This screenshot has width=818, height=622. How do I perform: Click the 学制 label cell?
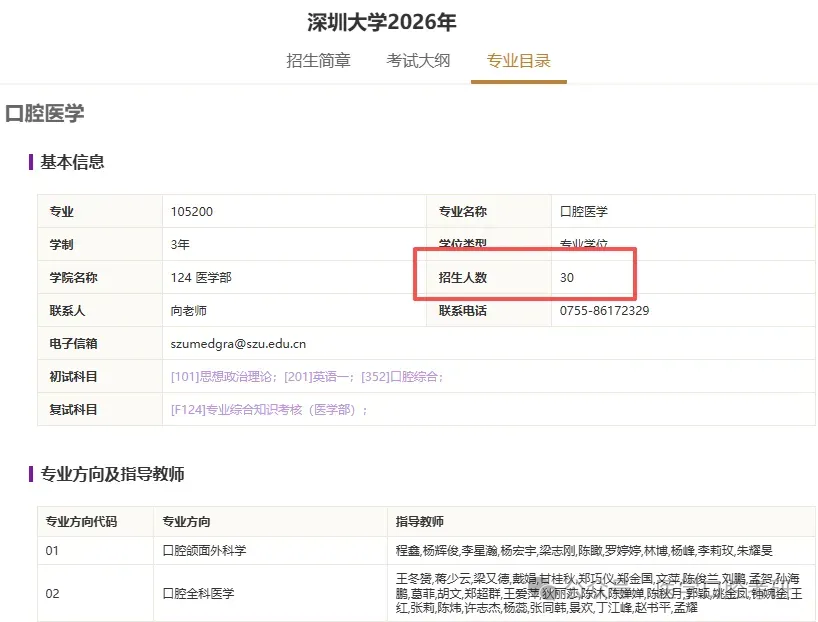click(x=100, y=244)
